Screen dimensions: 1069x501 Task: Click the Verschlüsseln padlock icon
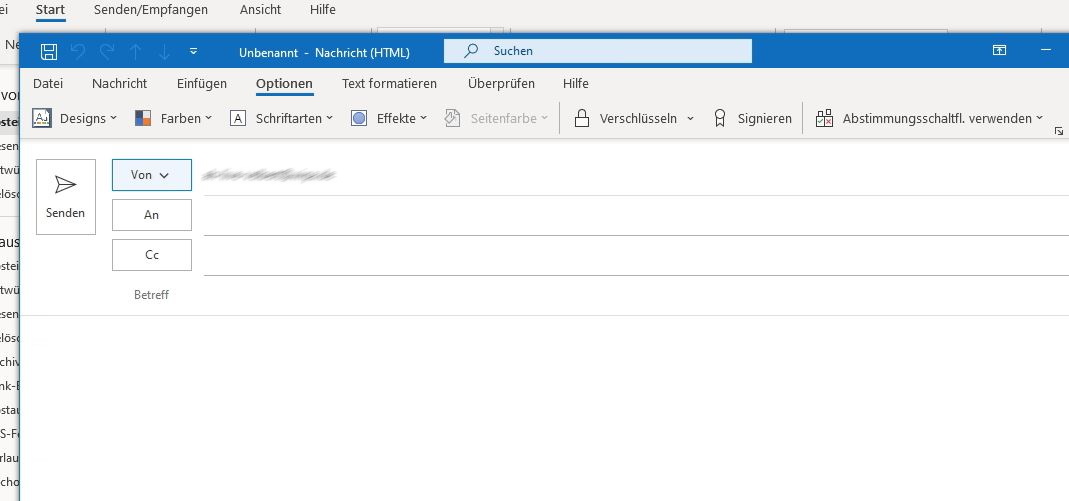click(x=581, y=118)
